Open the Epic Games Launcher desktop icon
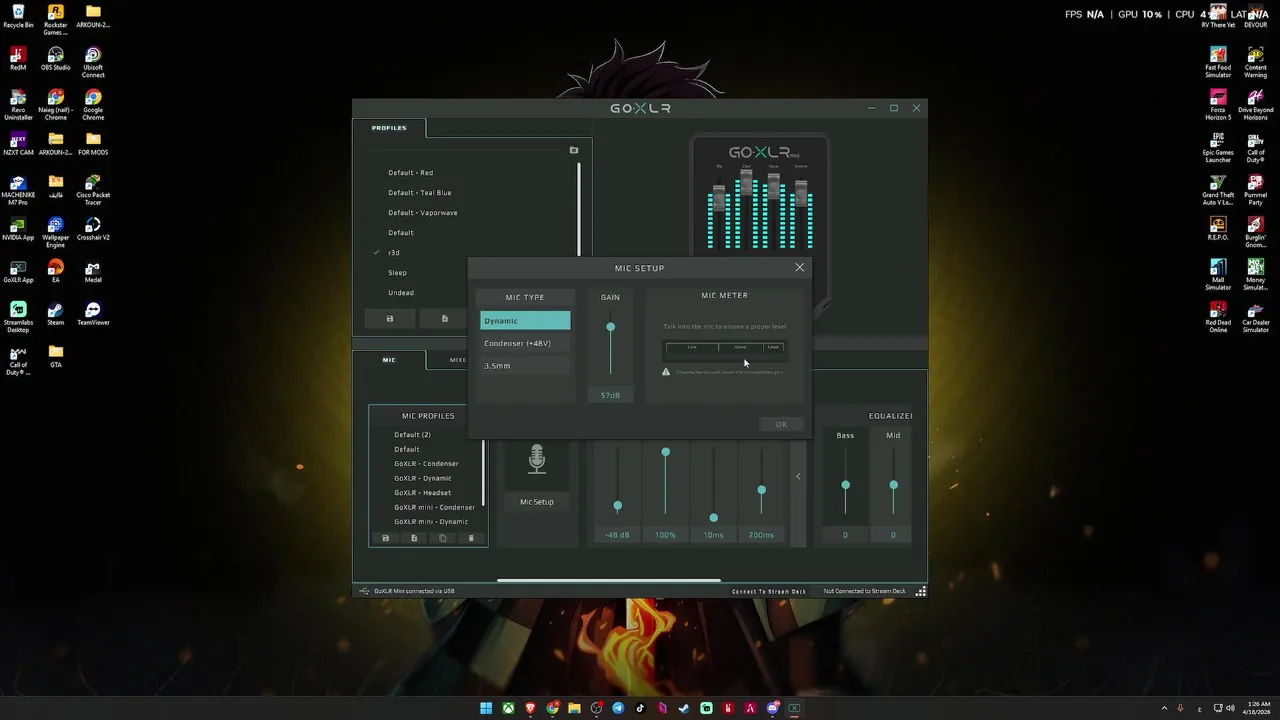 pos(1218,148)
